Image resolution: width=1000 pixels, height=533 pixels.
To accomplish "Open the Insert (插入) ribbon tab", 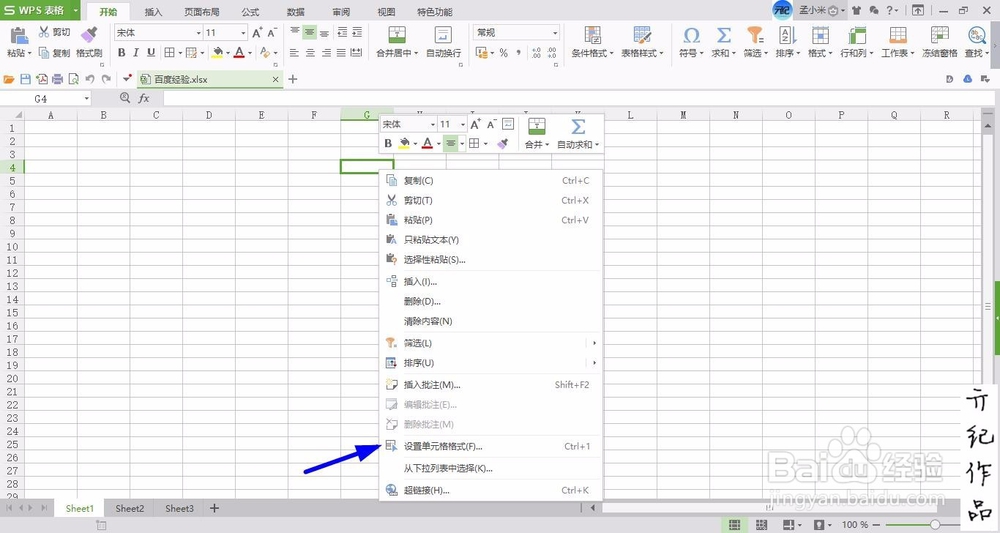I will point(154,11).
